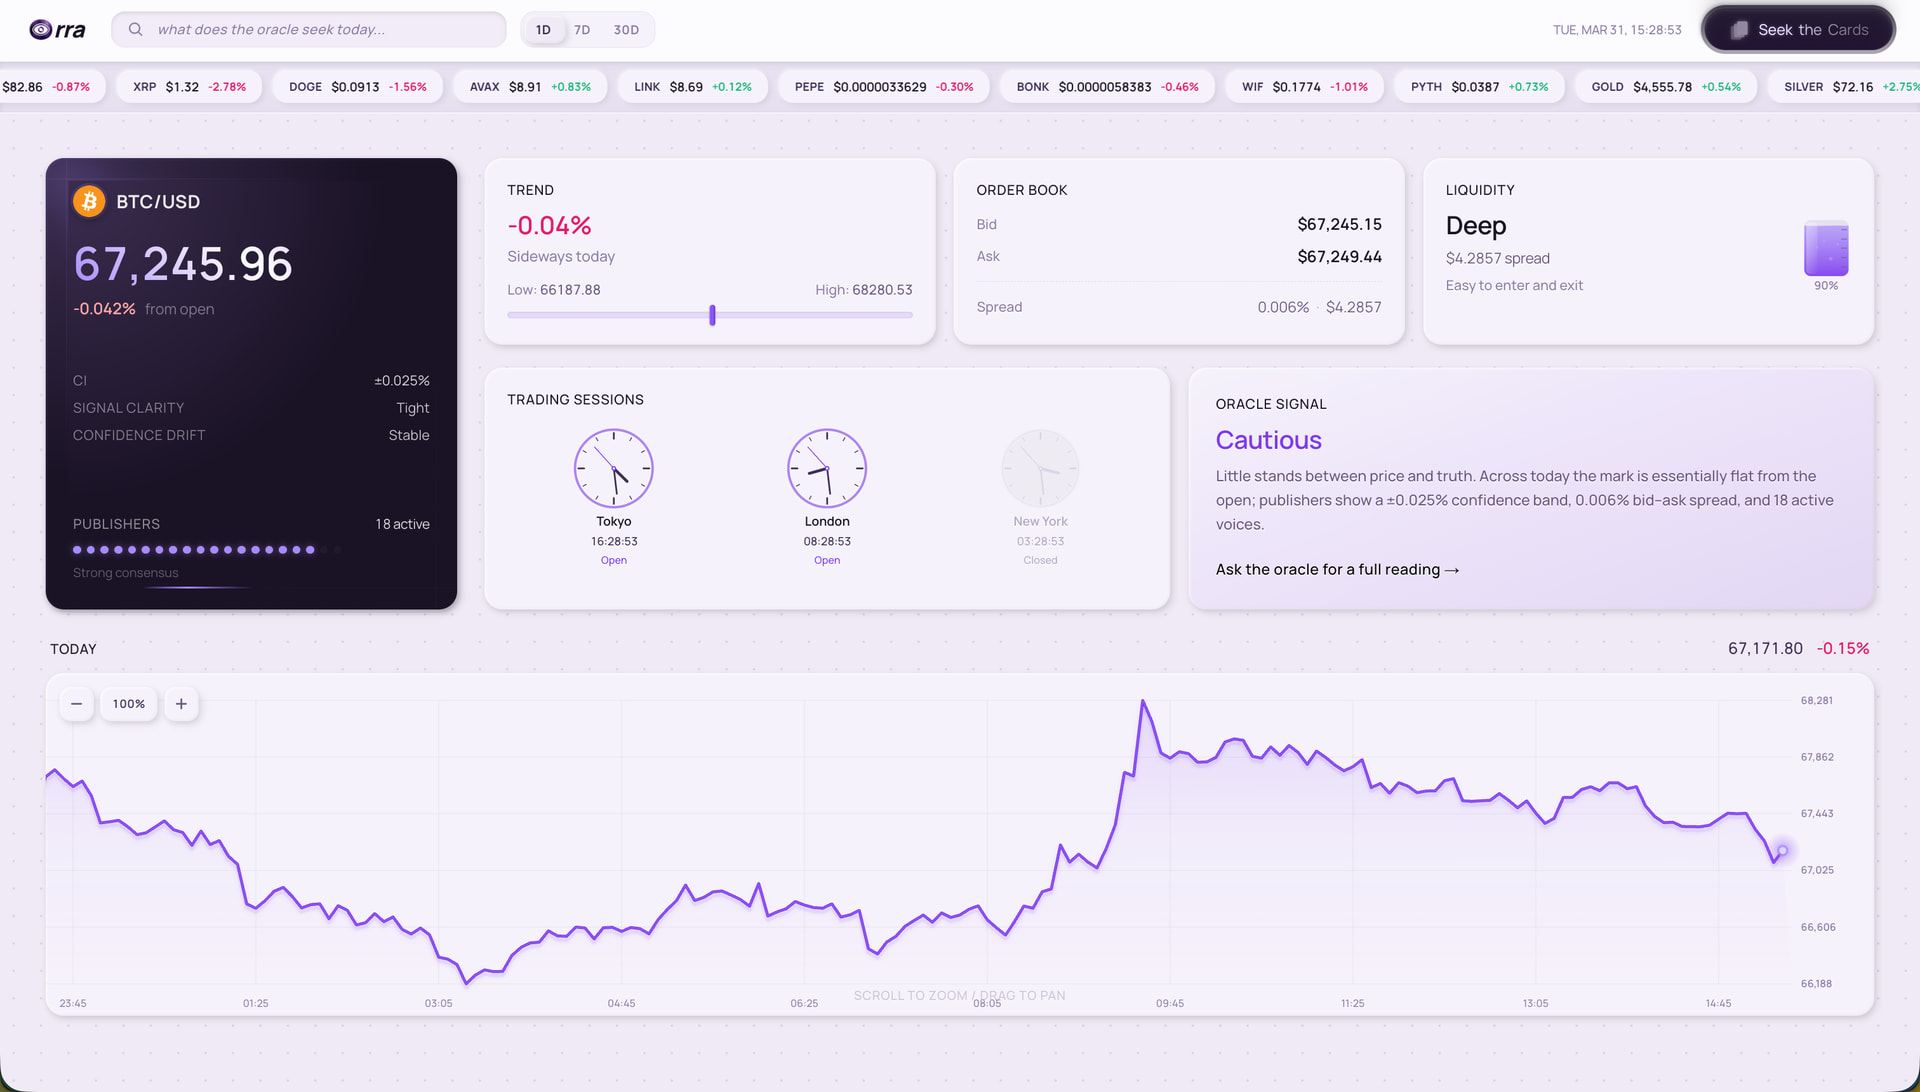Click the Bitcoin BTC/USD coin icon
The image size is (1920, 1092).
(89, 202)
